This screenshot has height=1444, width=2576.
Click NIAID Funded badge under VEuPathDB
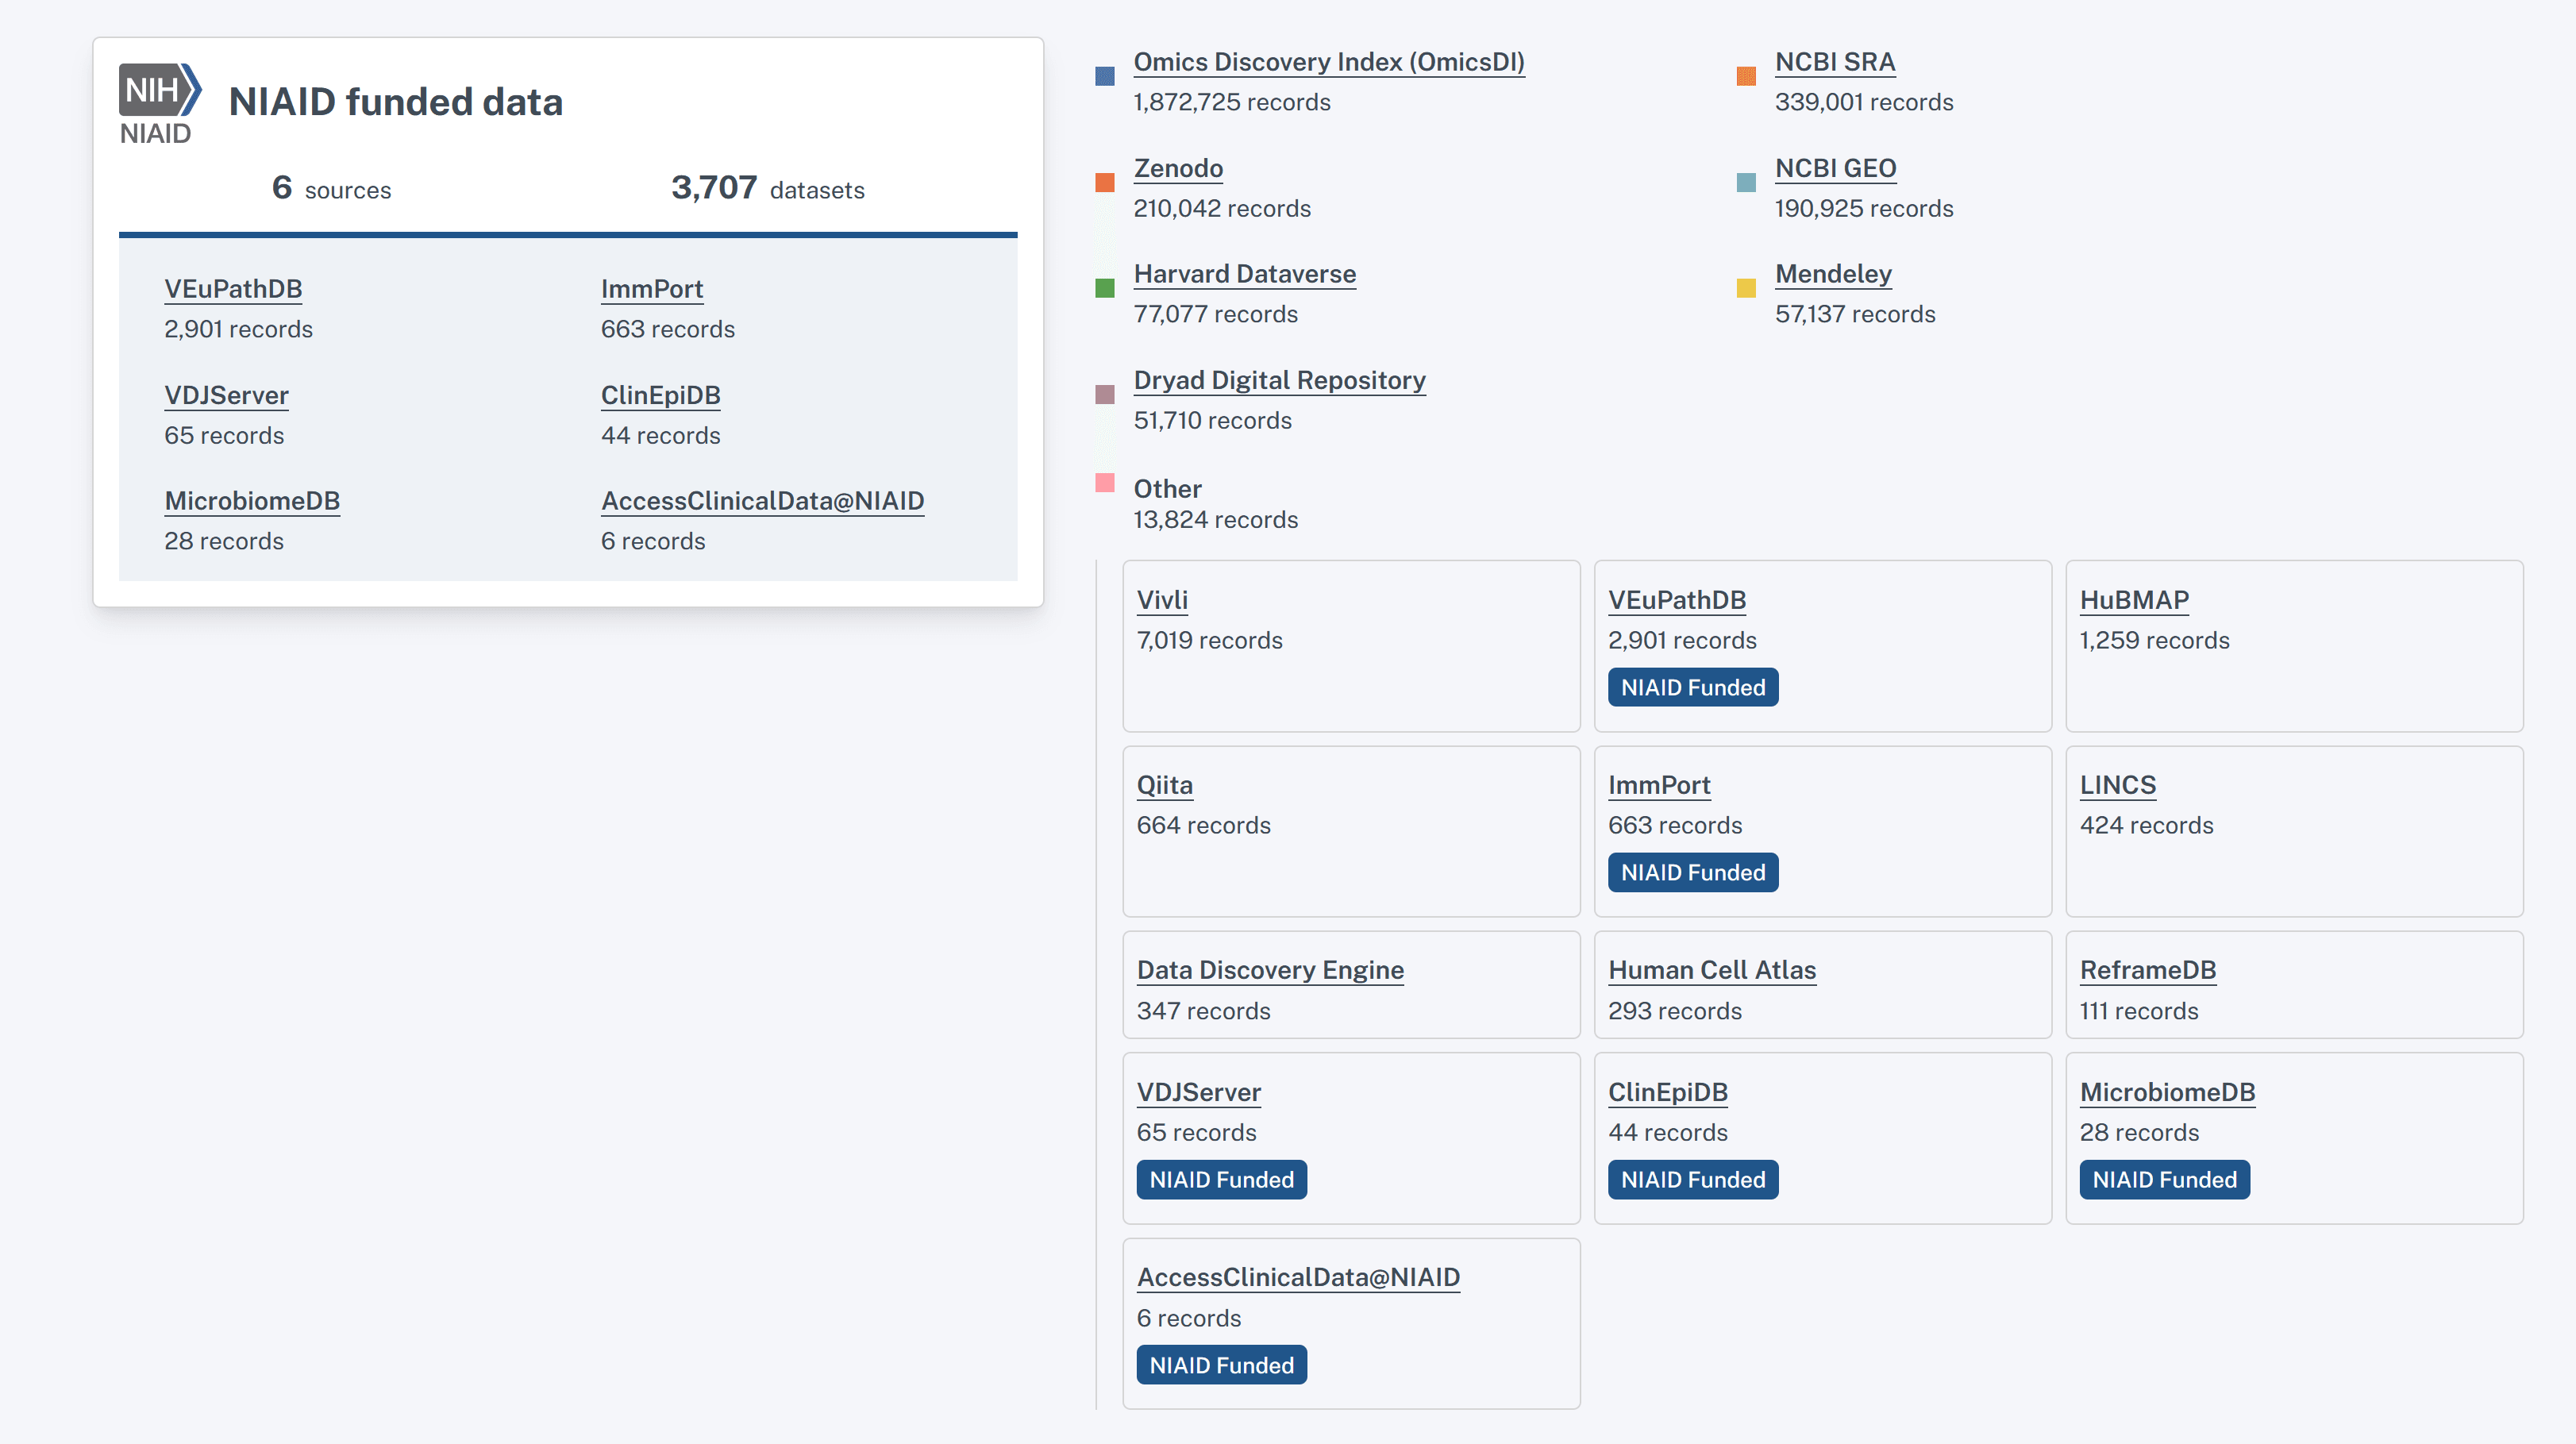(x=1693, y=687)
